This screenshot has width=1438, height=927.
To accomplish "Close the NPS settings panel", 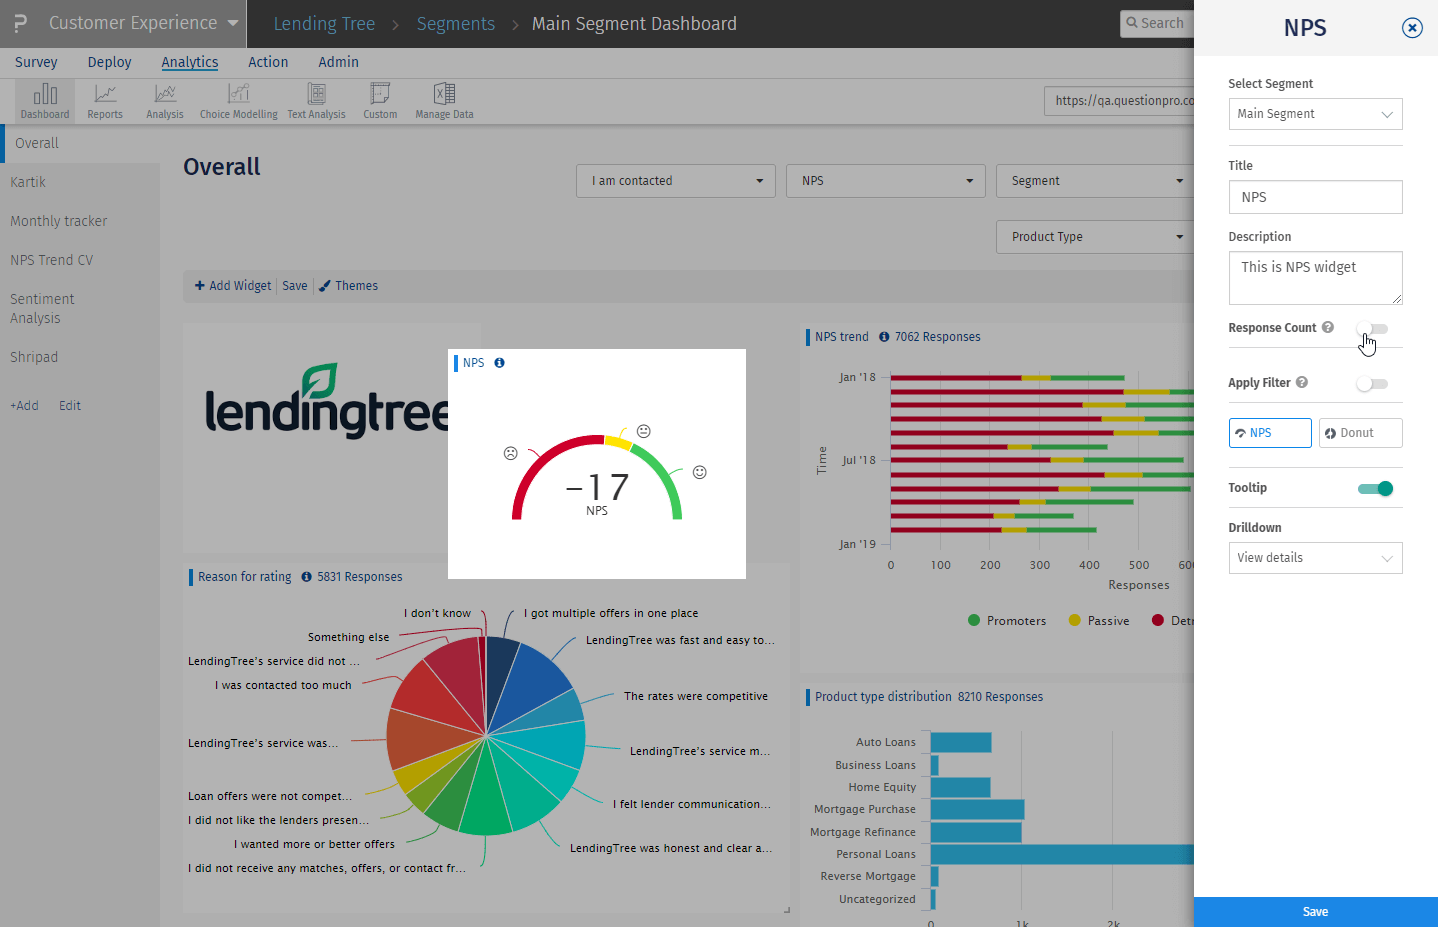I will 1412,28.
